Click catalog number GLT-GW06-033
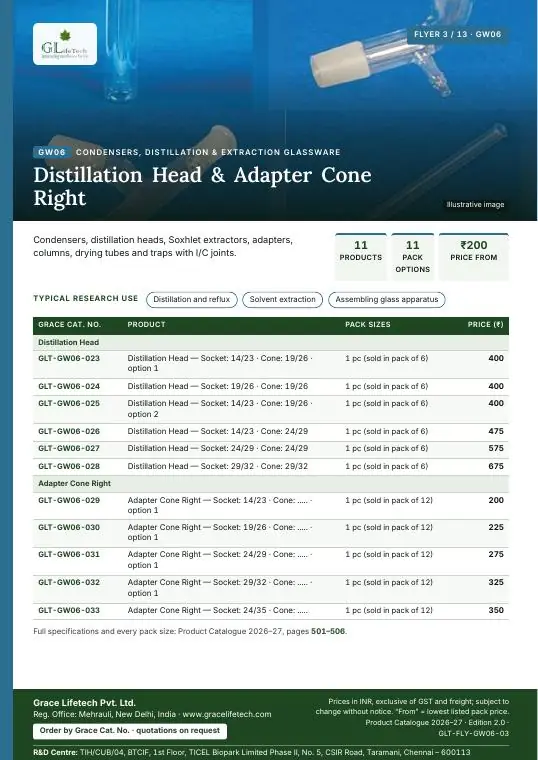Viewport: 538px width, 760px height. click(69, 610)
